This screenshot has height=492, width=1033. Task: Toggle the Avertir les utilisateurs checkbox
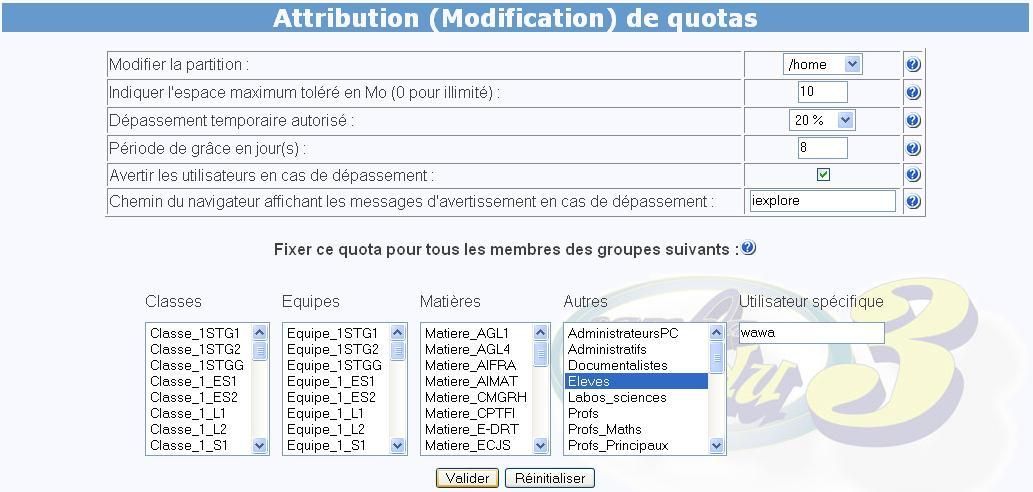pos(823,175)
